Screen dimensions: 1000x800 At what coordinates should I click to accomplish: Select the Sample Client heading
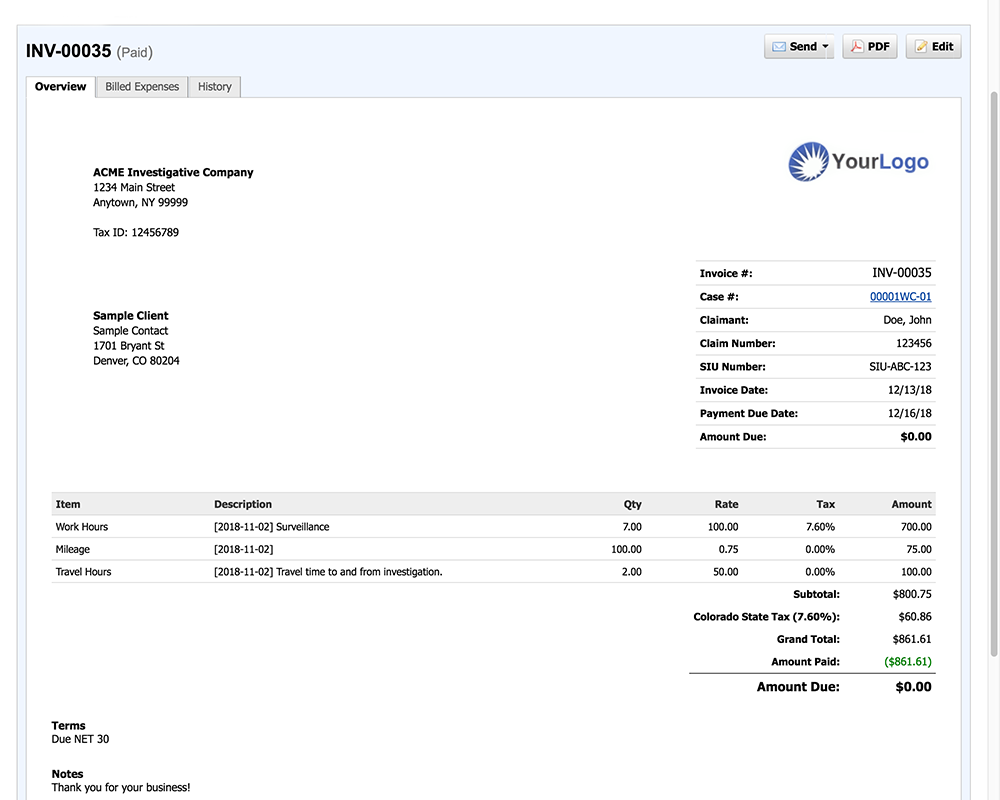[131, 316]
